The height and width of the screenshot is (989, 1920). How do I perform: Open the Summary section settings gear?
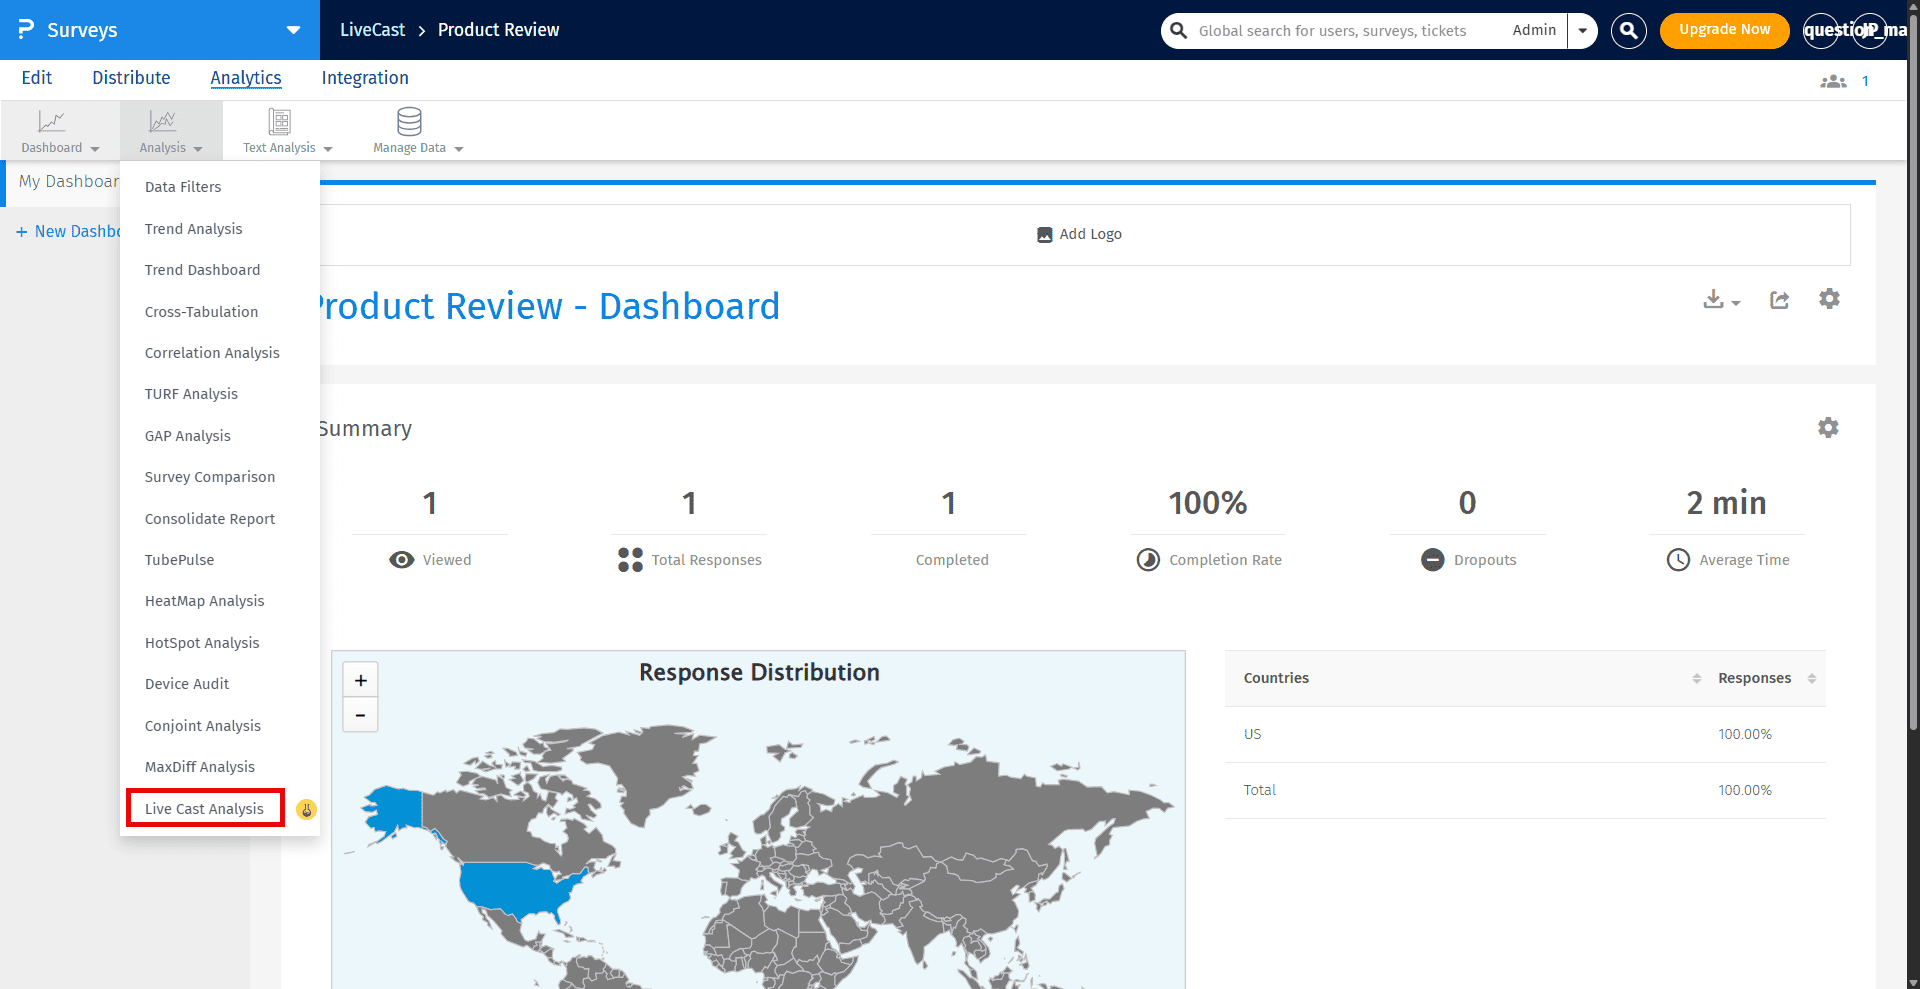[1828, 428]
